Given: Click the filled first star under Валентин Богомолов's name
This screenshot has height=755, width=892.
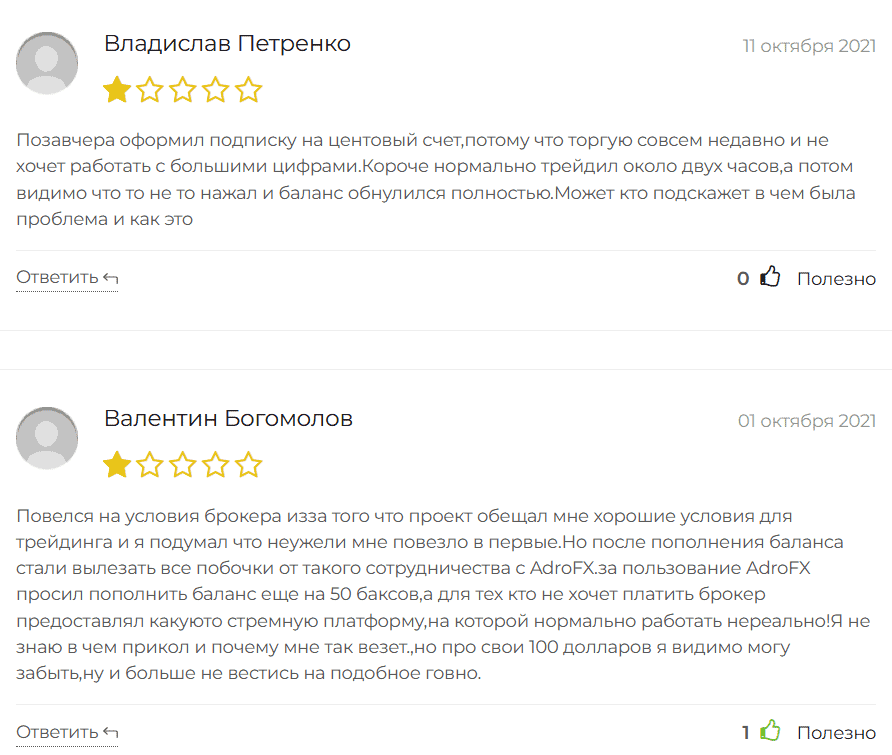Looking at the screenshot, I should click(x=116, y=464).
